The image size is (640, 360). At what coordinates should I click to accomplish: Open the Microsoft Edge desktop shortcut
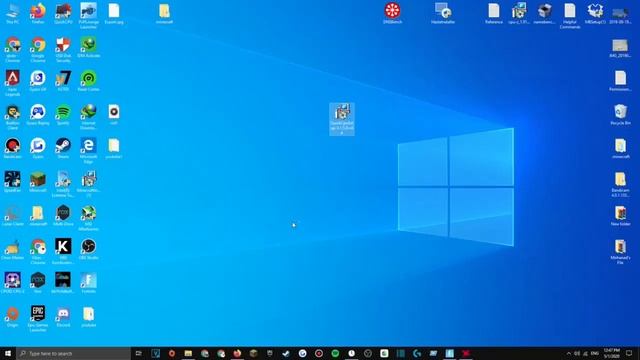[89, 151]
